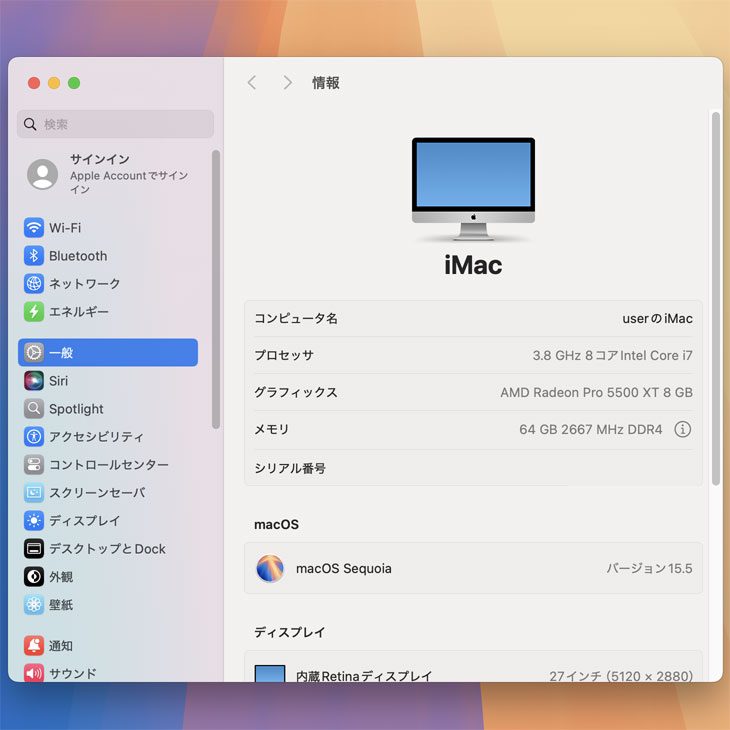Zoom the window with green button
This screenshot has height=730, width=730.
74,83
